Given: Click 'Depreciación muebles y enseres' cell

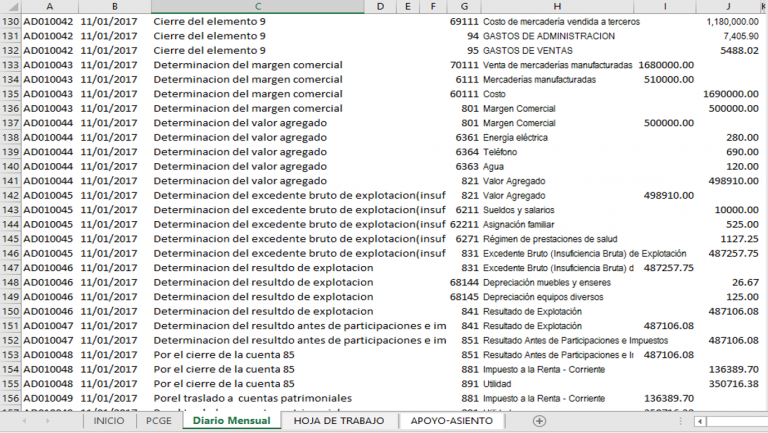Looking at the screenshot, I should tap(547, 282).
